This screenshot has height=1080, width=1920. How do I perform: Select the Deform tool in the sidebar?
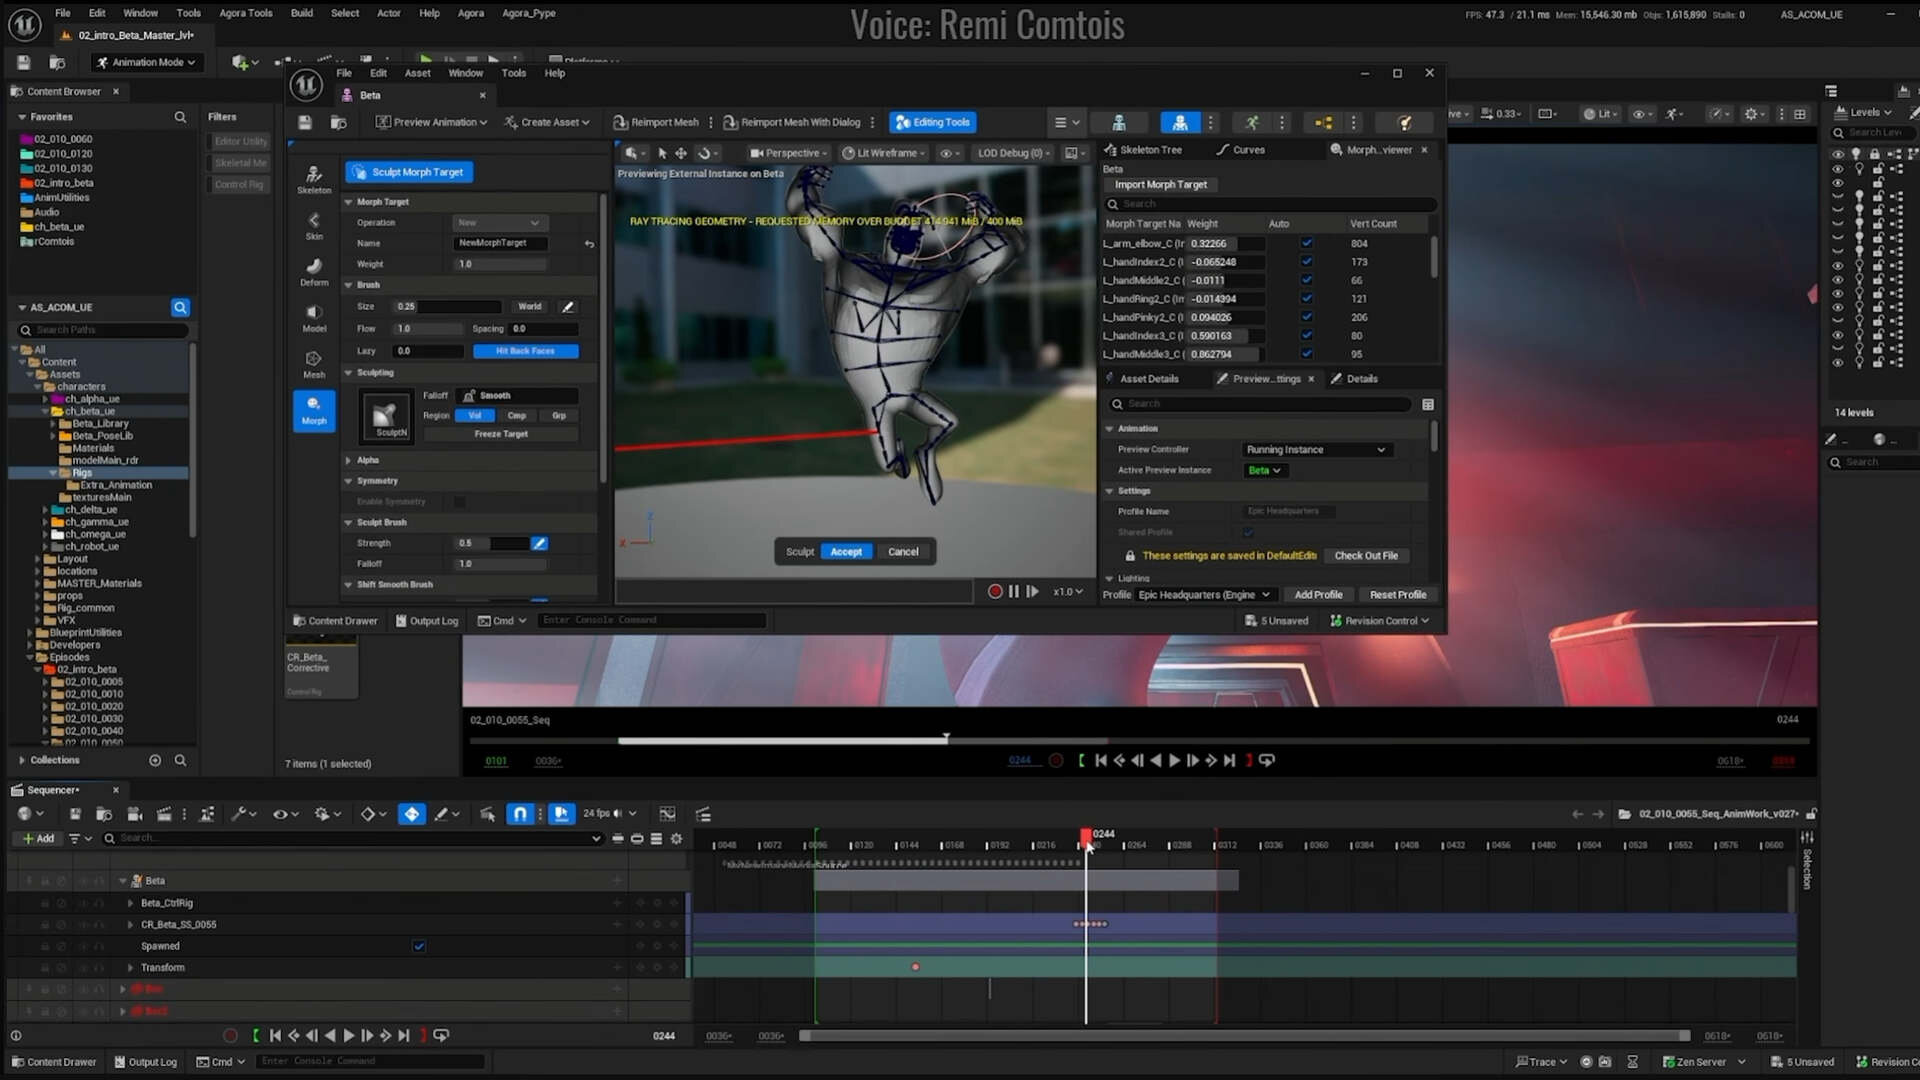(x=314, y=271)
